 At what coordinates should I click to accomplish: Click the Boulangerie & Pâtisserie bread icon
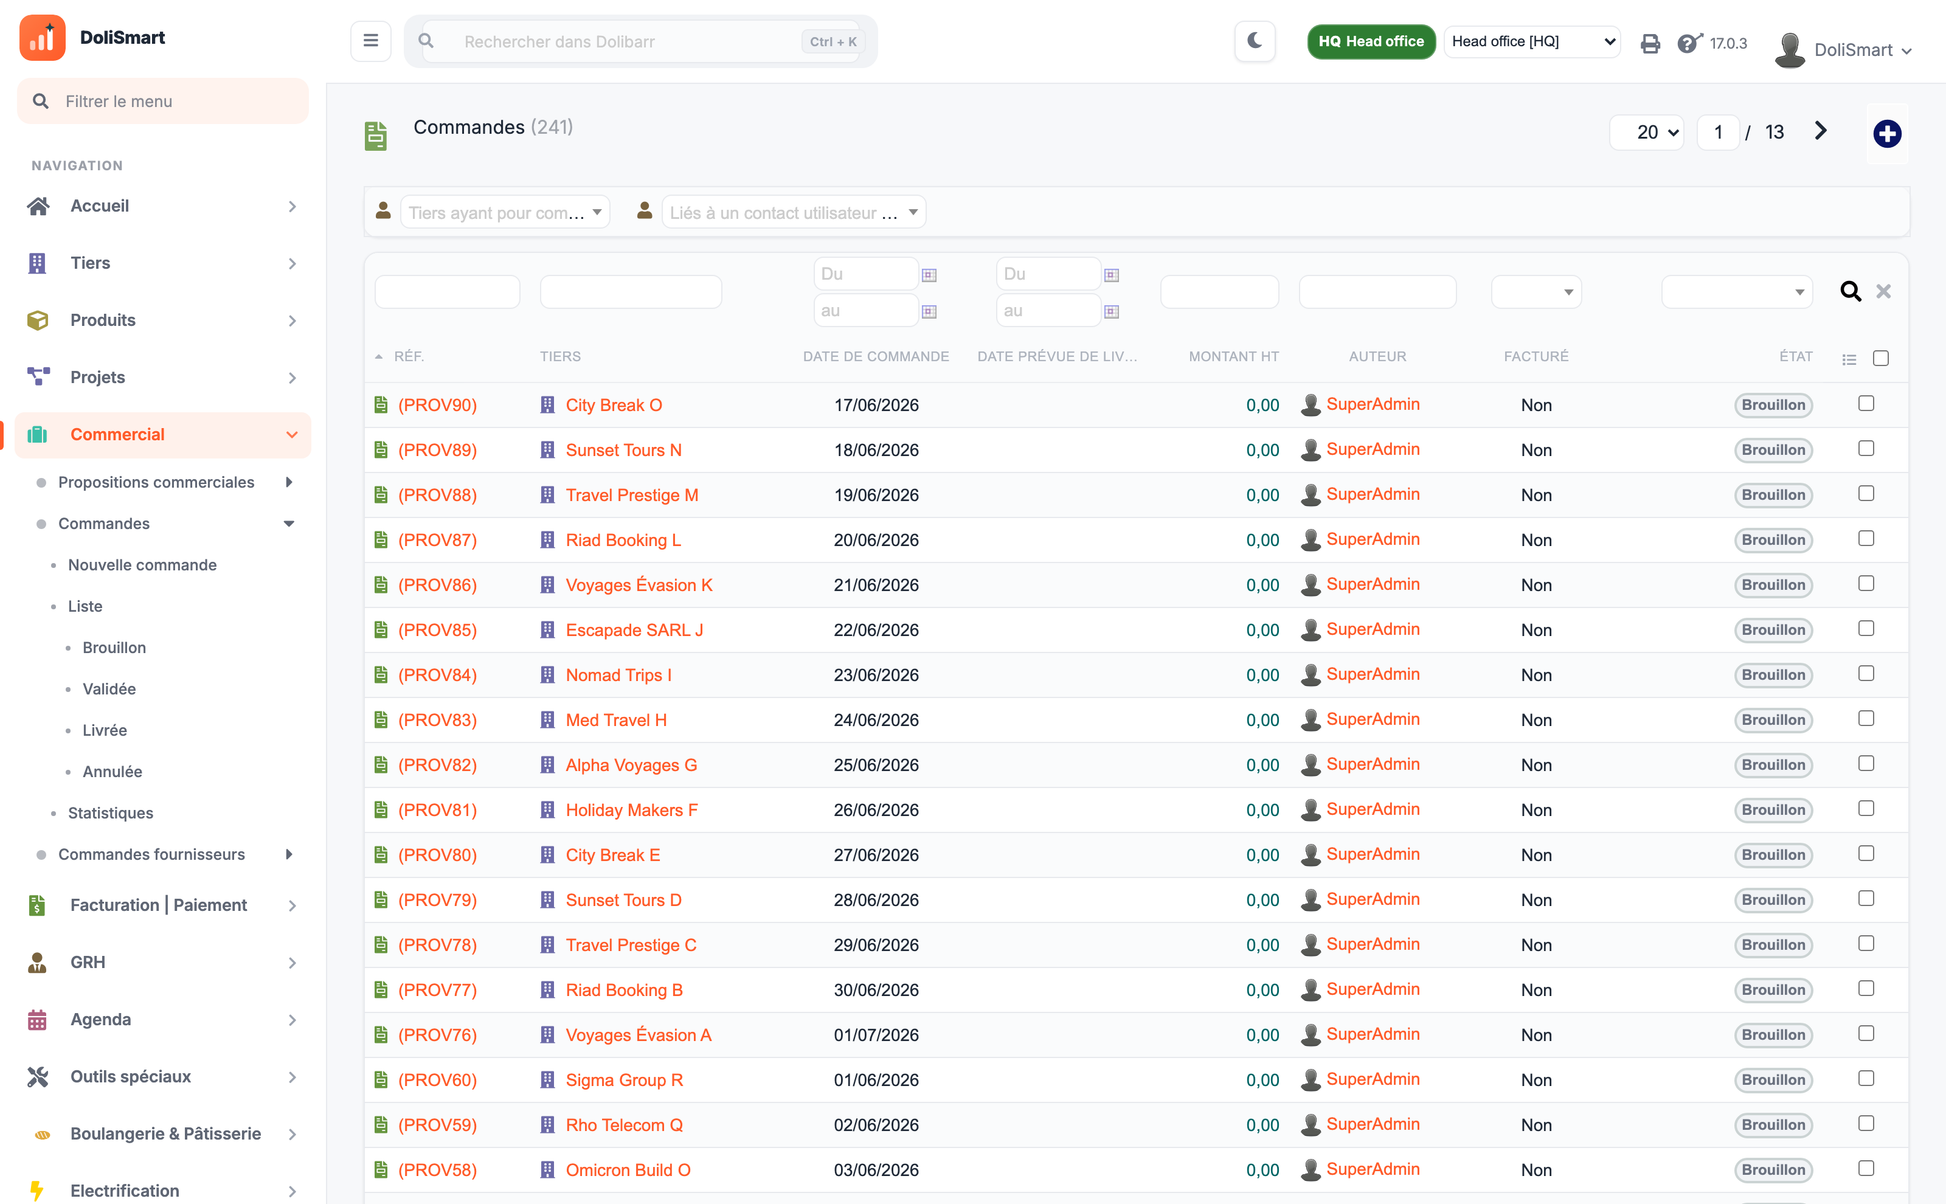click(x=42, y=1134)
